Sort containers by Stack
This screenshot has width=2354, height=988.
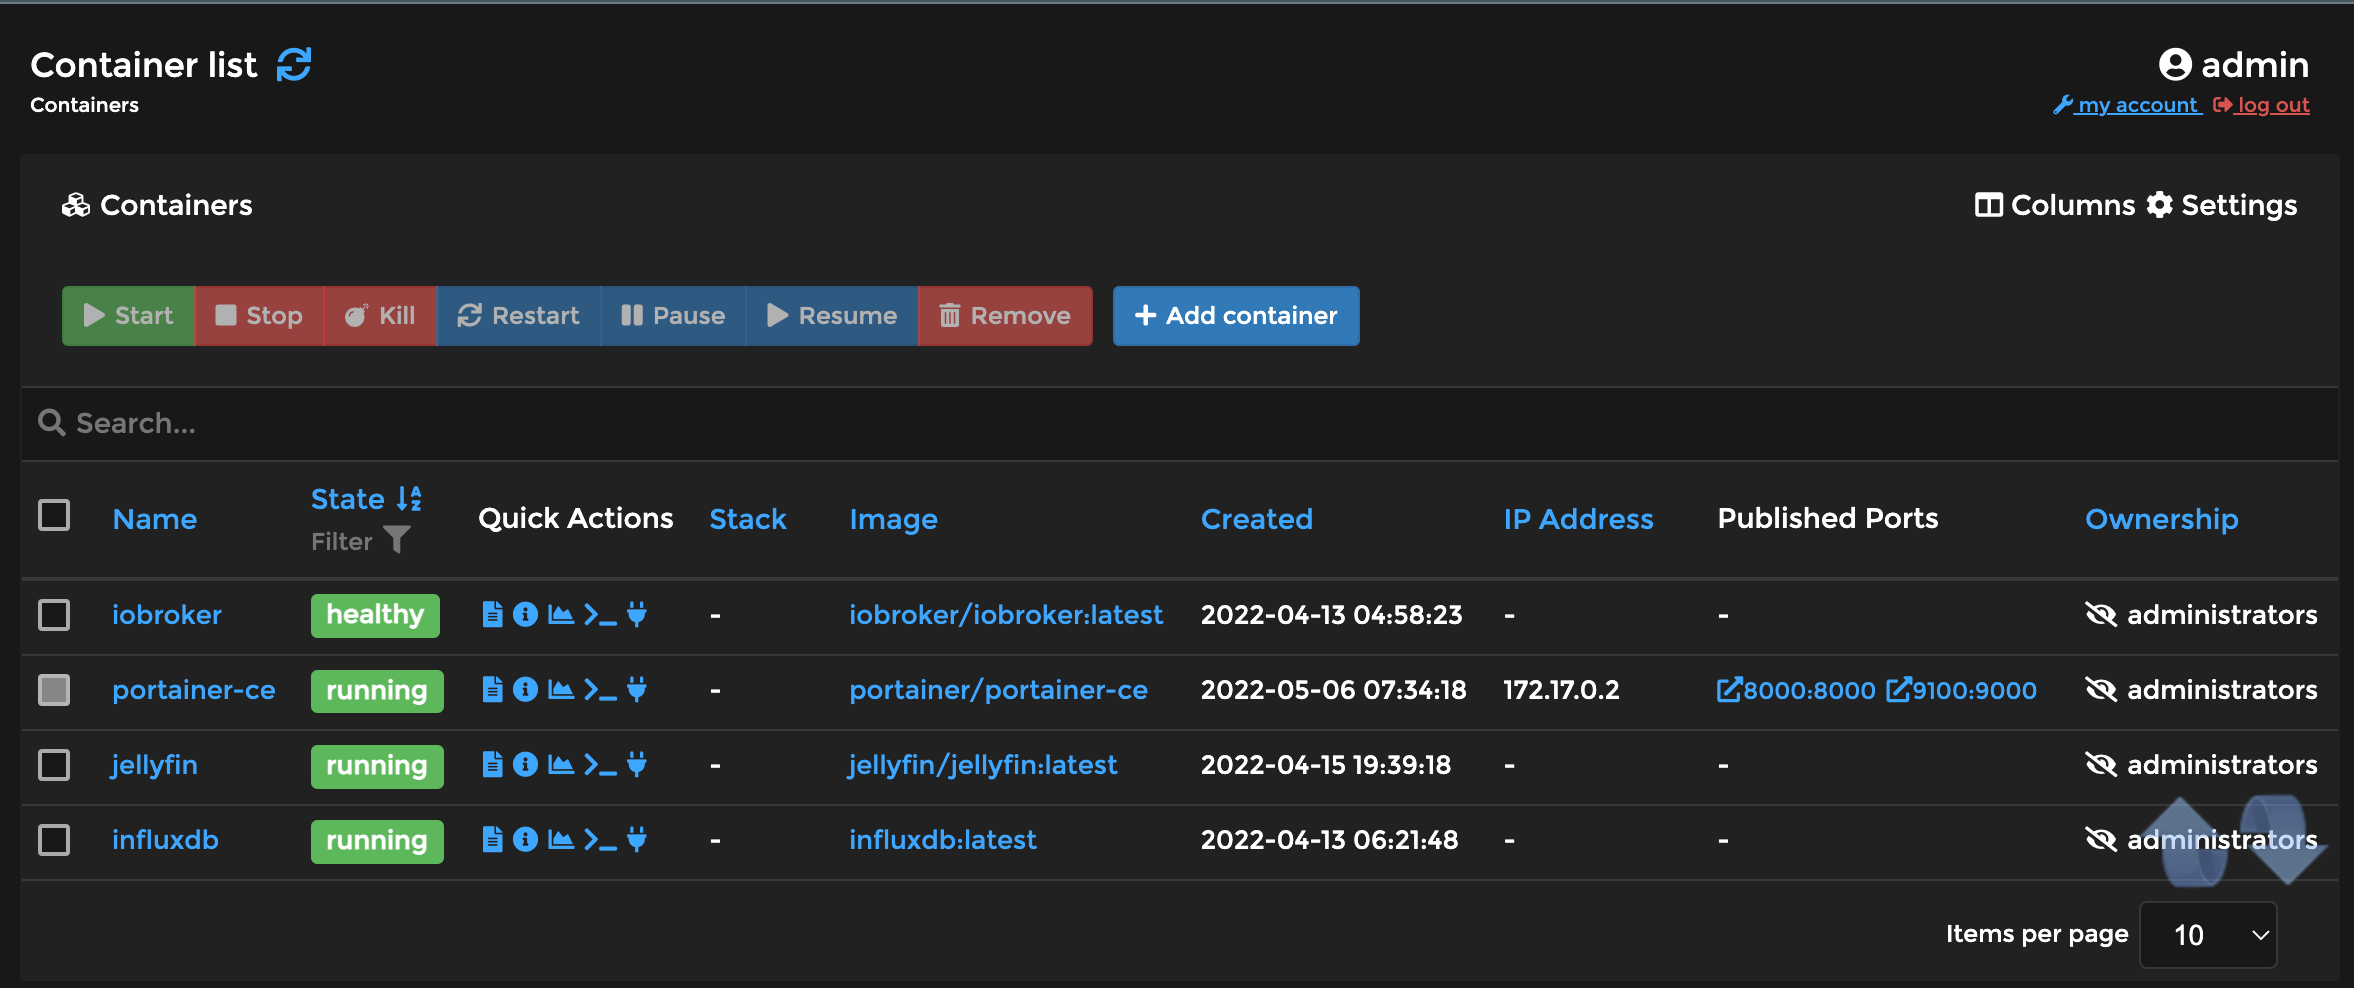pyautogui.click(x=748, y=519)
